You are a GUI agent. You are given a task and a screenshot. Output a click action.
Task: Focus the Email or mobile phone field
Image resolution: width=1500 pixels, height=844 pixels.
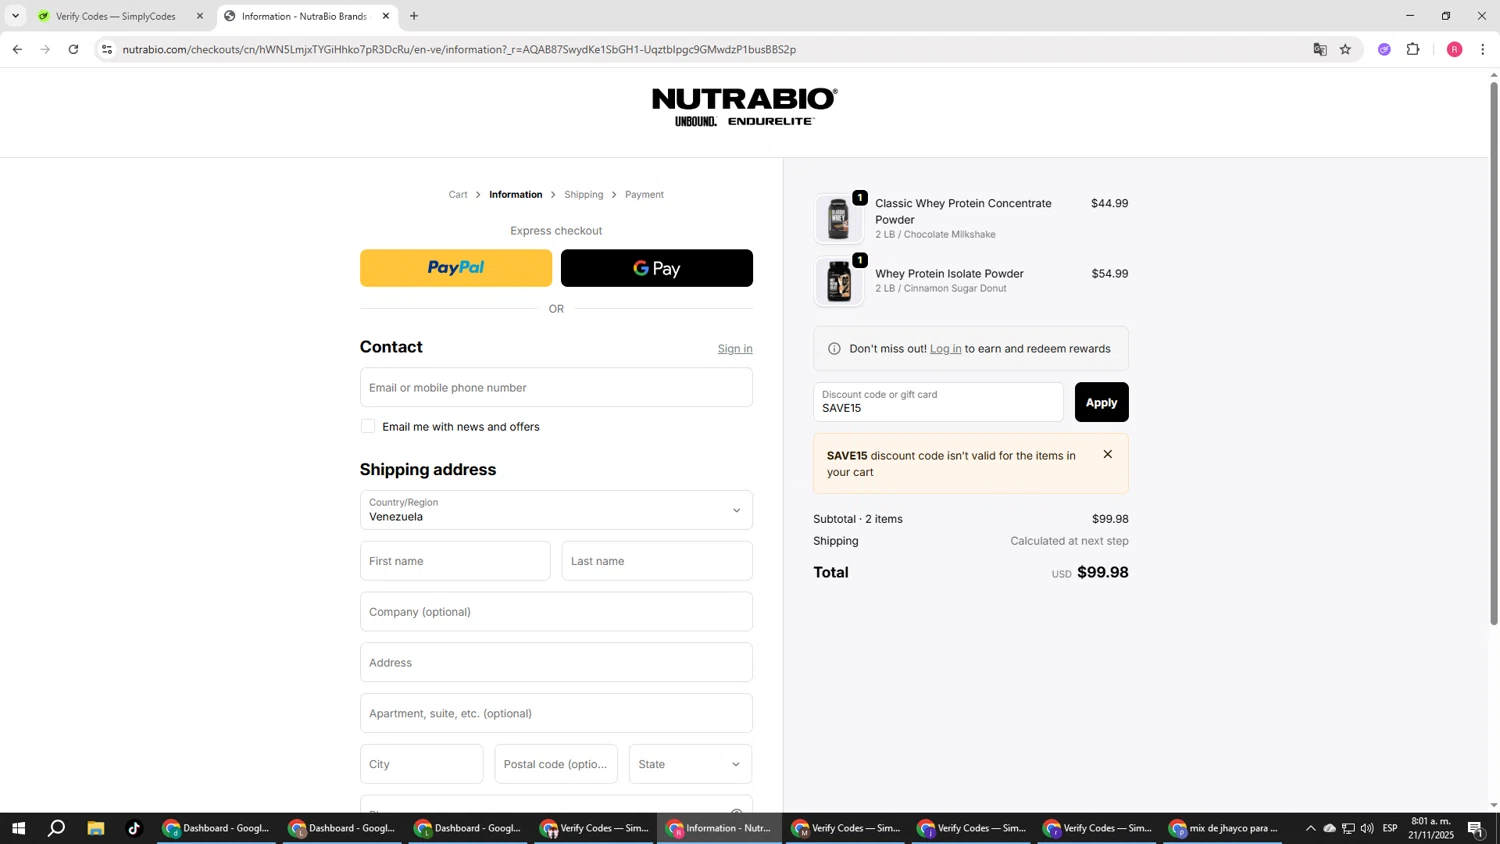coord(556,387)
